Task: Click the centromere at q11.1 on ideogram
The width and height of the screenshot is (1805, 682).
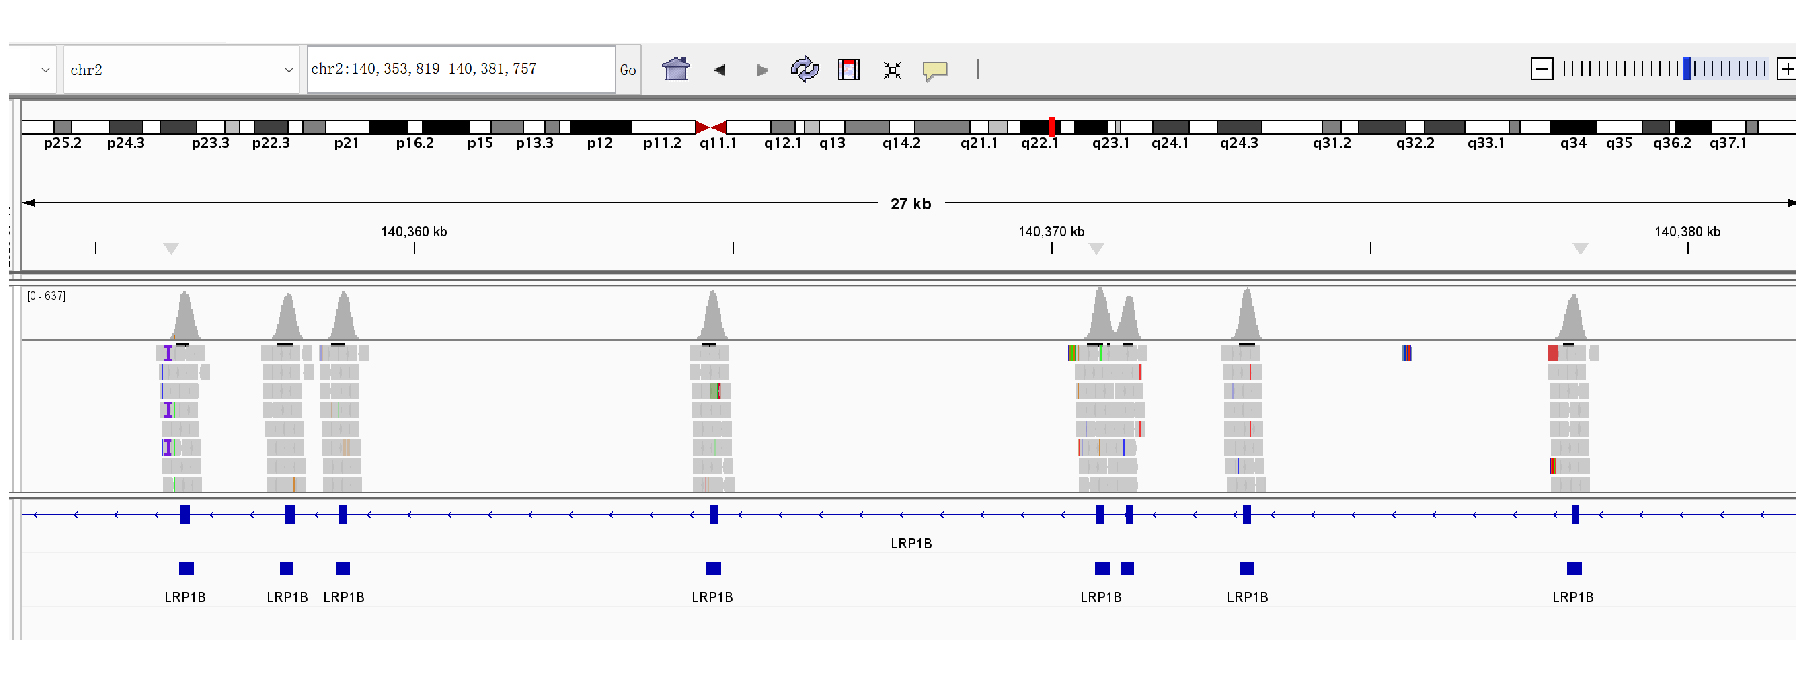Action: (710, 127)
